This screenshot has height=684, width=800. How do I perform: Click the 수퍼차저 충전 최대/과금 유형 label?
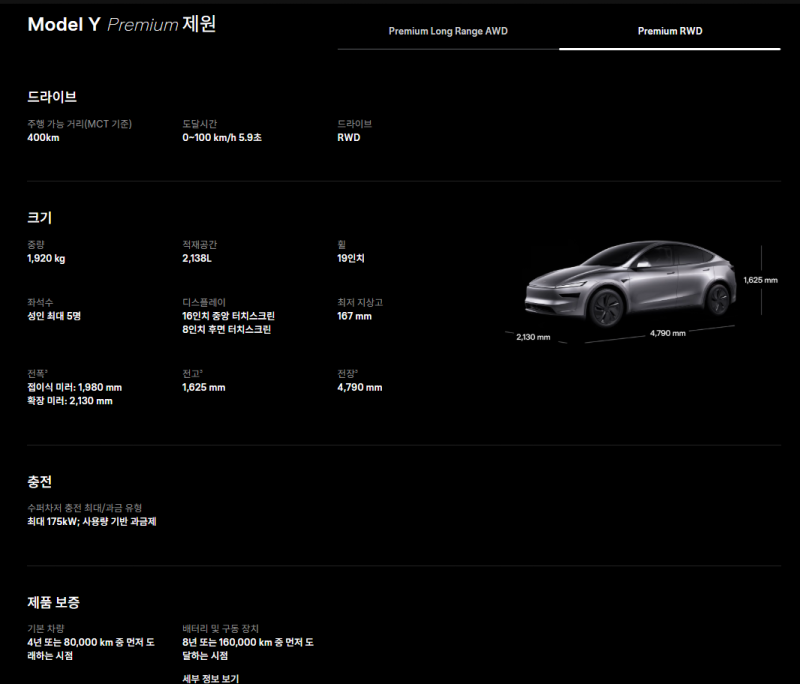point(85,508)
